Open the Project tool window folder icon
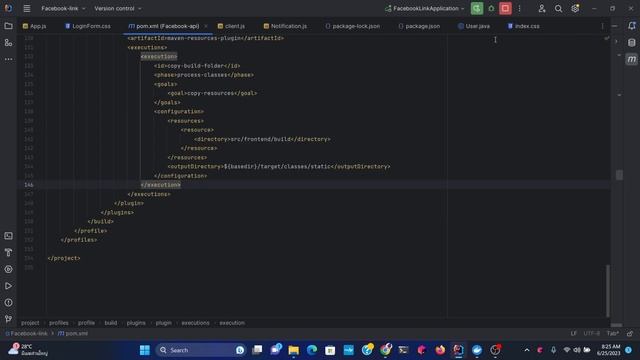This screenshot has height=360, width=640. pyautogui.click(x=8, y=26)
